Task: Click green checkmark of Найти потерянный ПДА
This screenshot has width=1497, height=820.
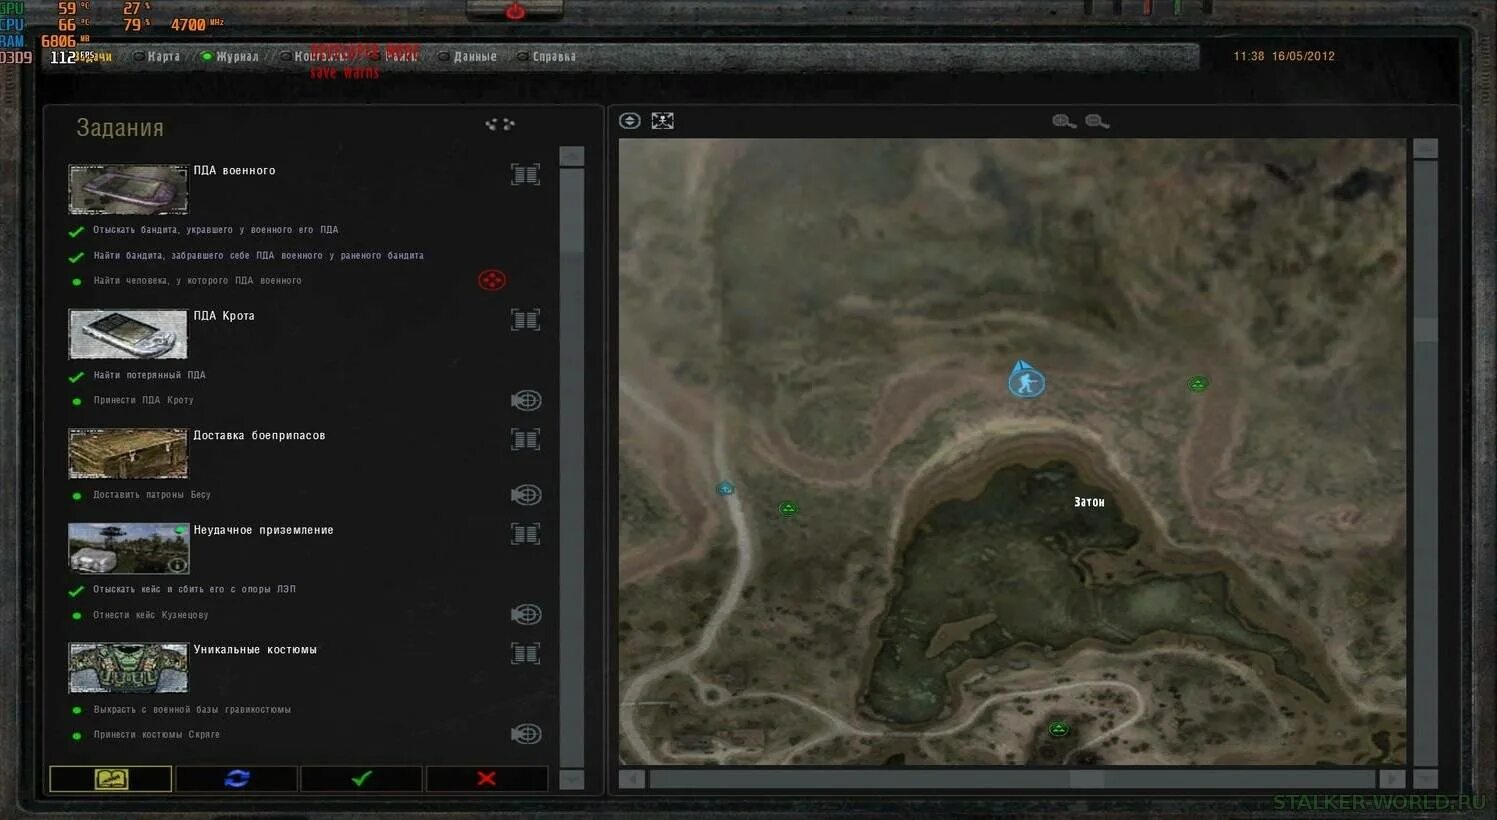Action: pyautogui.click(x=75, y=376)
